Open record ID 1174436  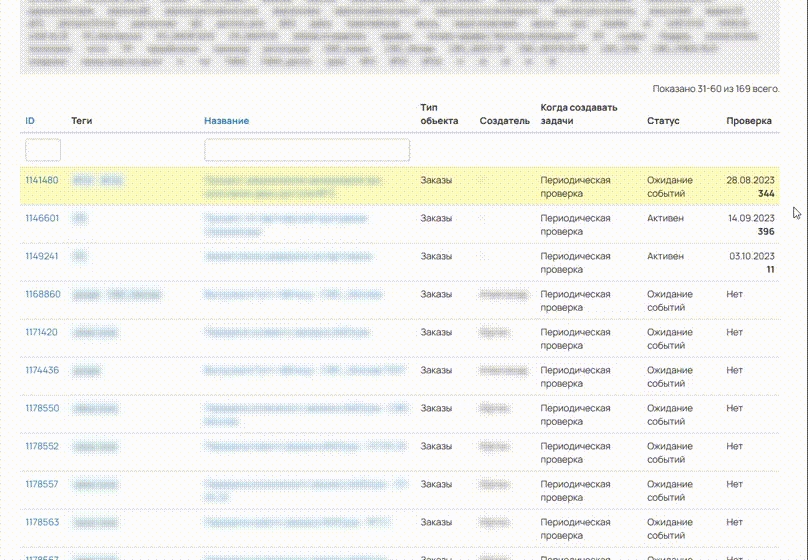click(42, 370)
